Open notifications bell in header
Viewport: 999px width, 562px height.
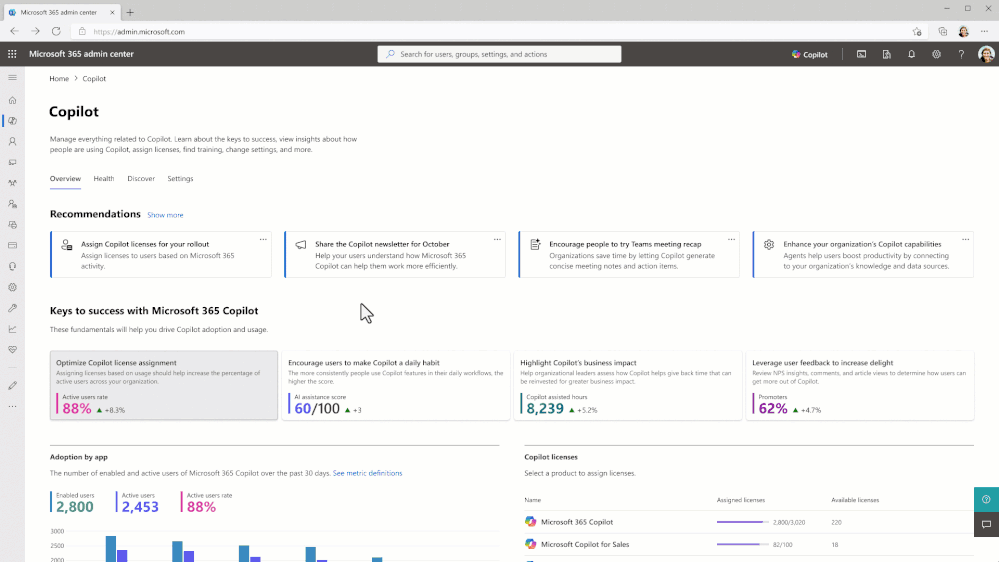pos(911,54)
